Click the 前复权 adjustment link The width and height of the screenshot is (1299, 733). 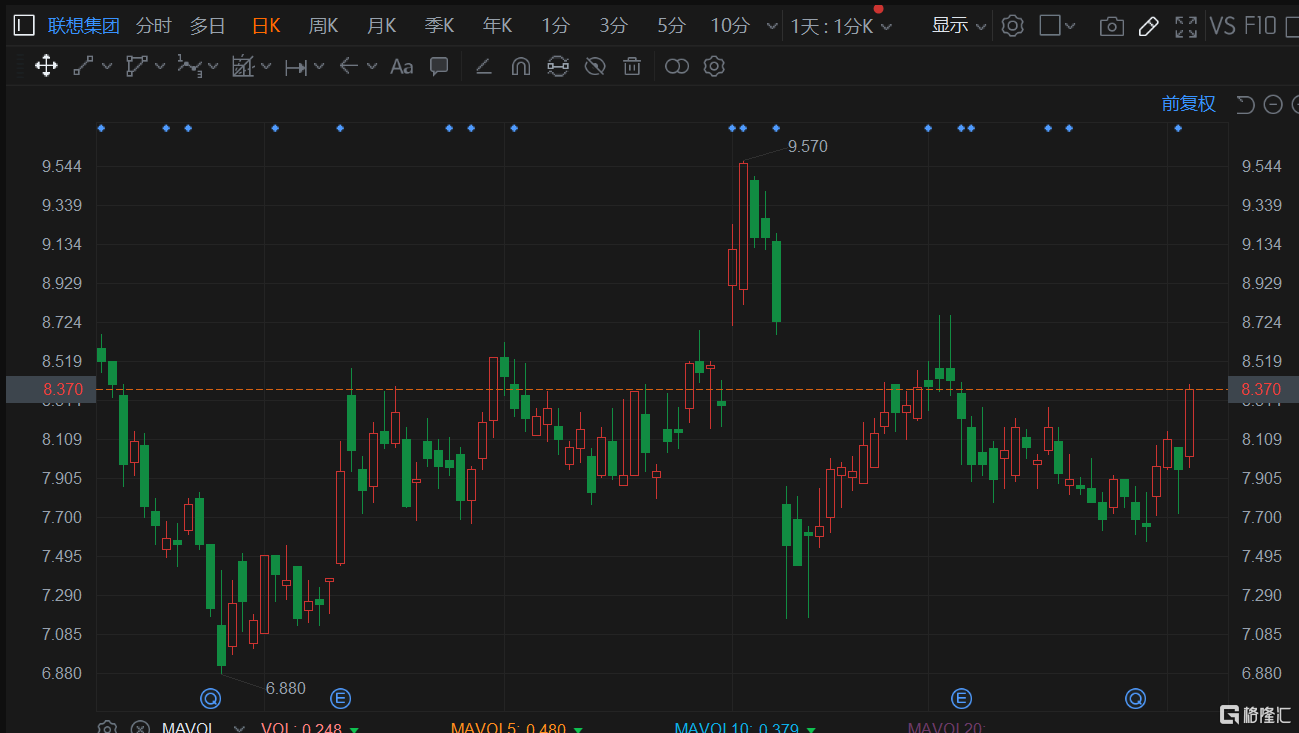tap(1188, 104)
